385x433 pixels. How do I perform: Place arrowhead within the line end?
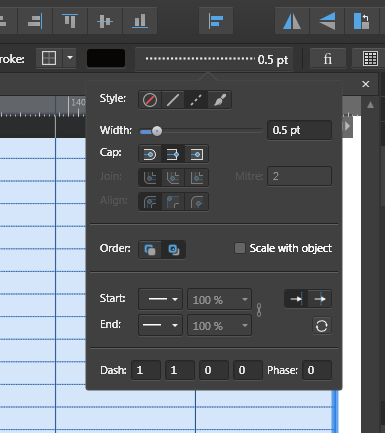click(296, 299)
